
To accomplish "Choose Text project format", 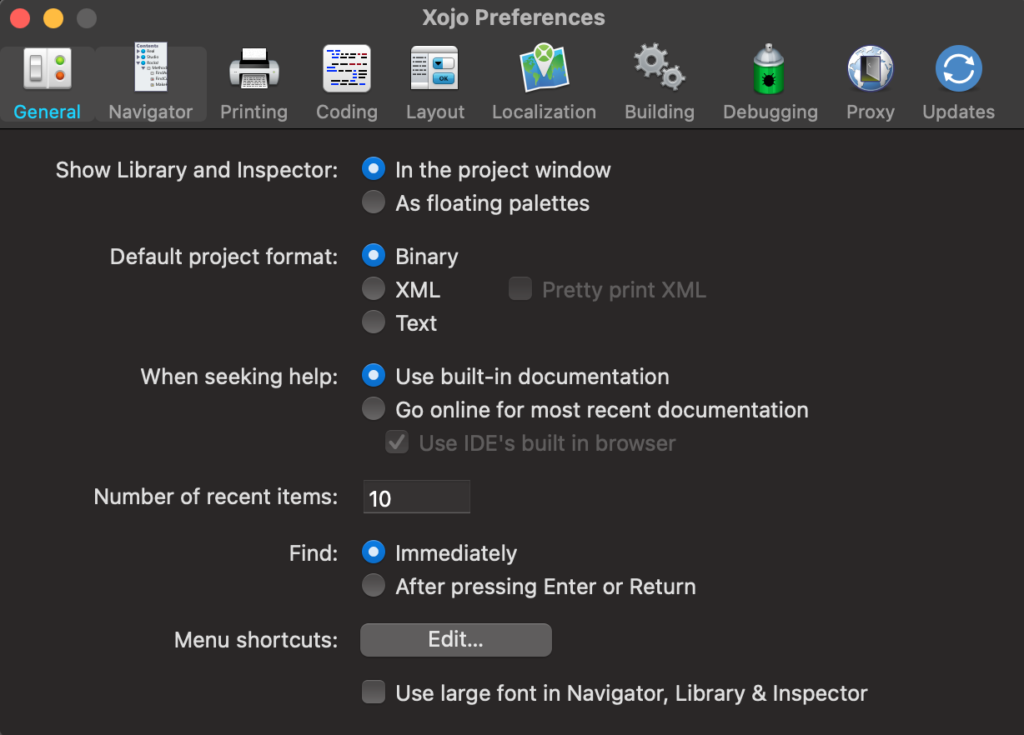I will (x=374, y=322).
